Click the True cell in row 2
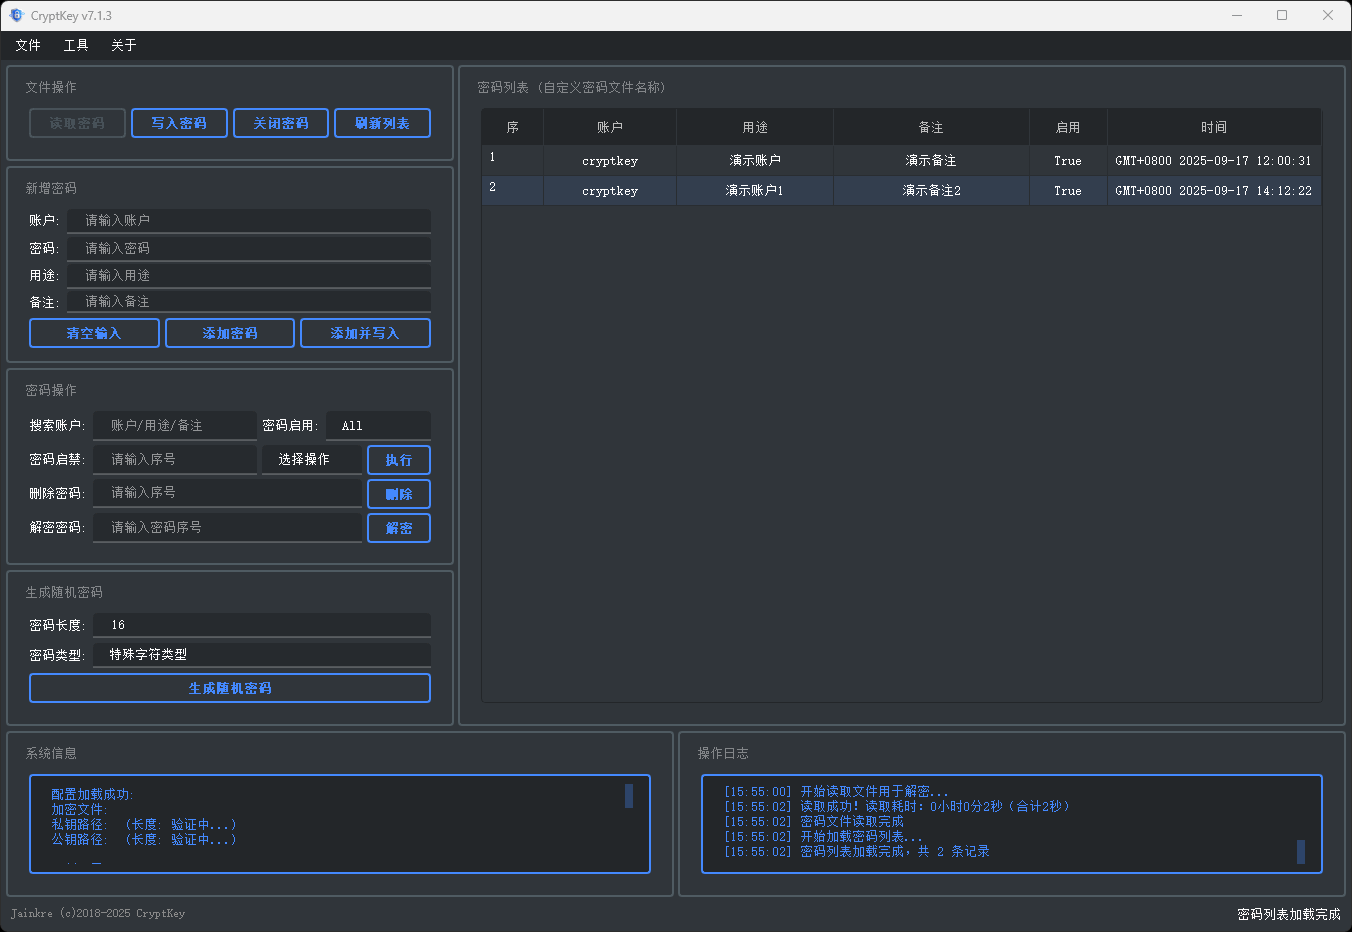Screen dimensions: 1352x932 (1068, 190)
